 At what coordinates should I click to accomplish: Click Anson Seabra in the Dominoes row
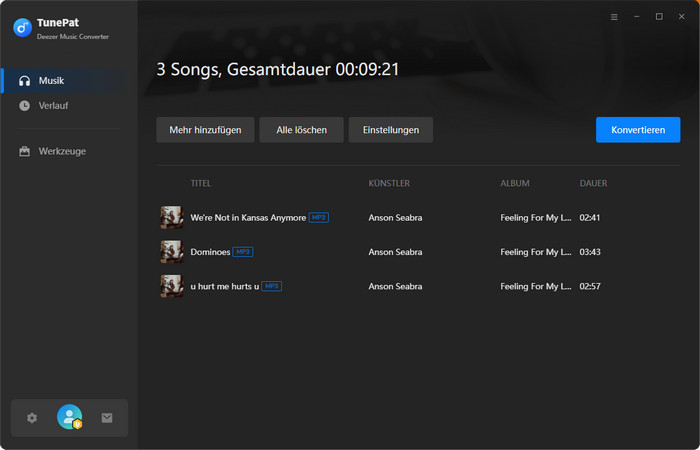395,252
